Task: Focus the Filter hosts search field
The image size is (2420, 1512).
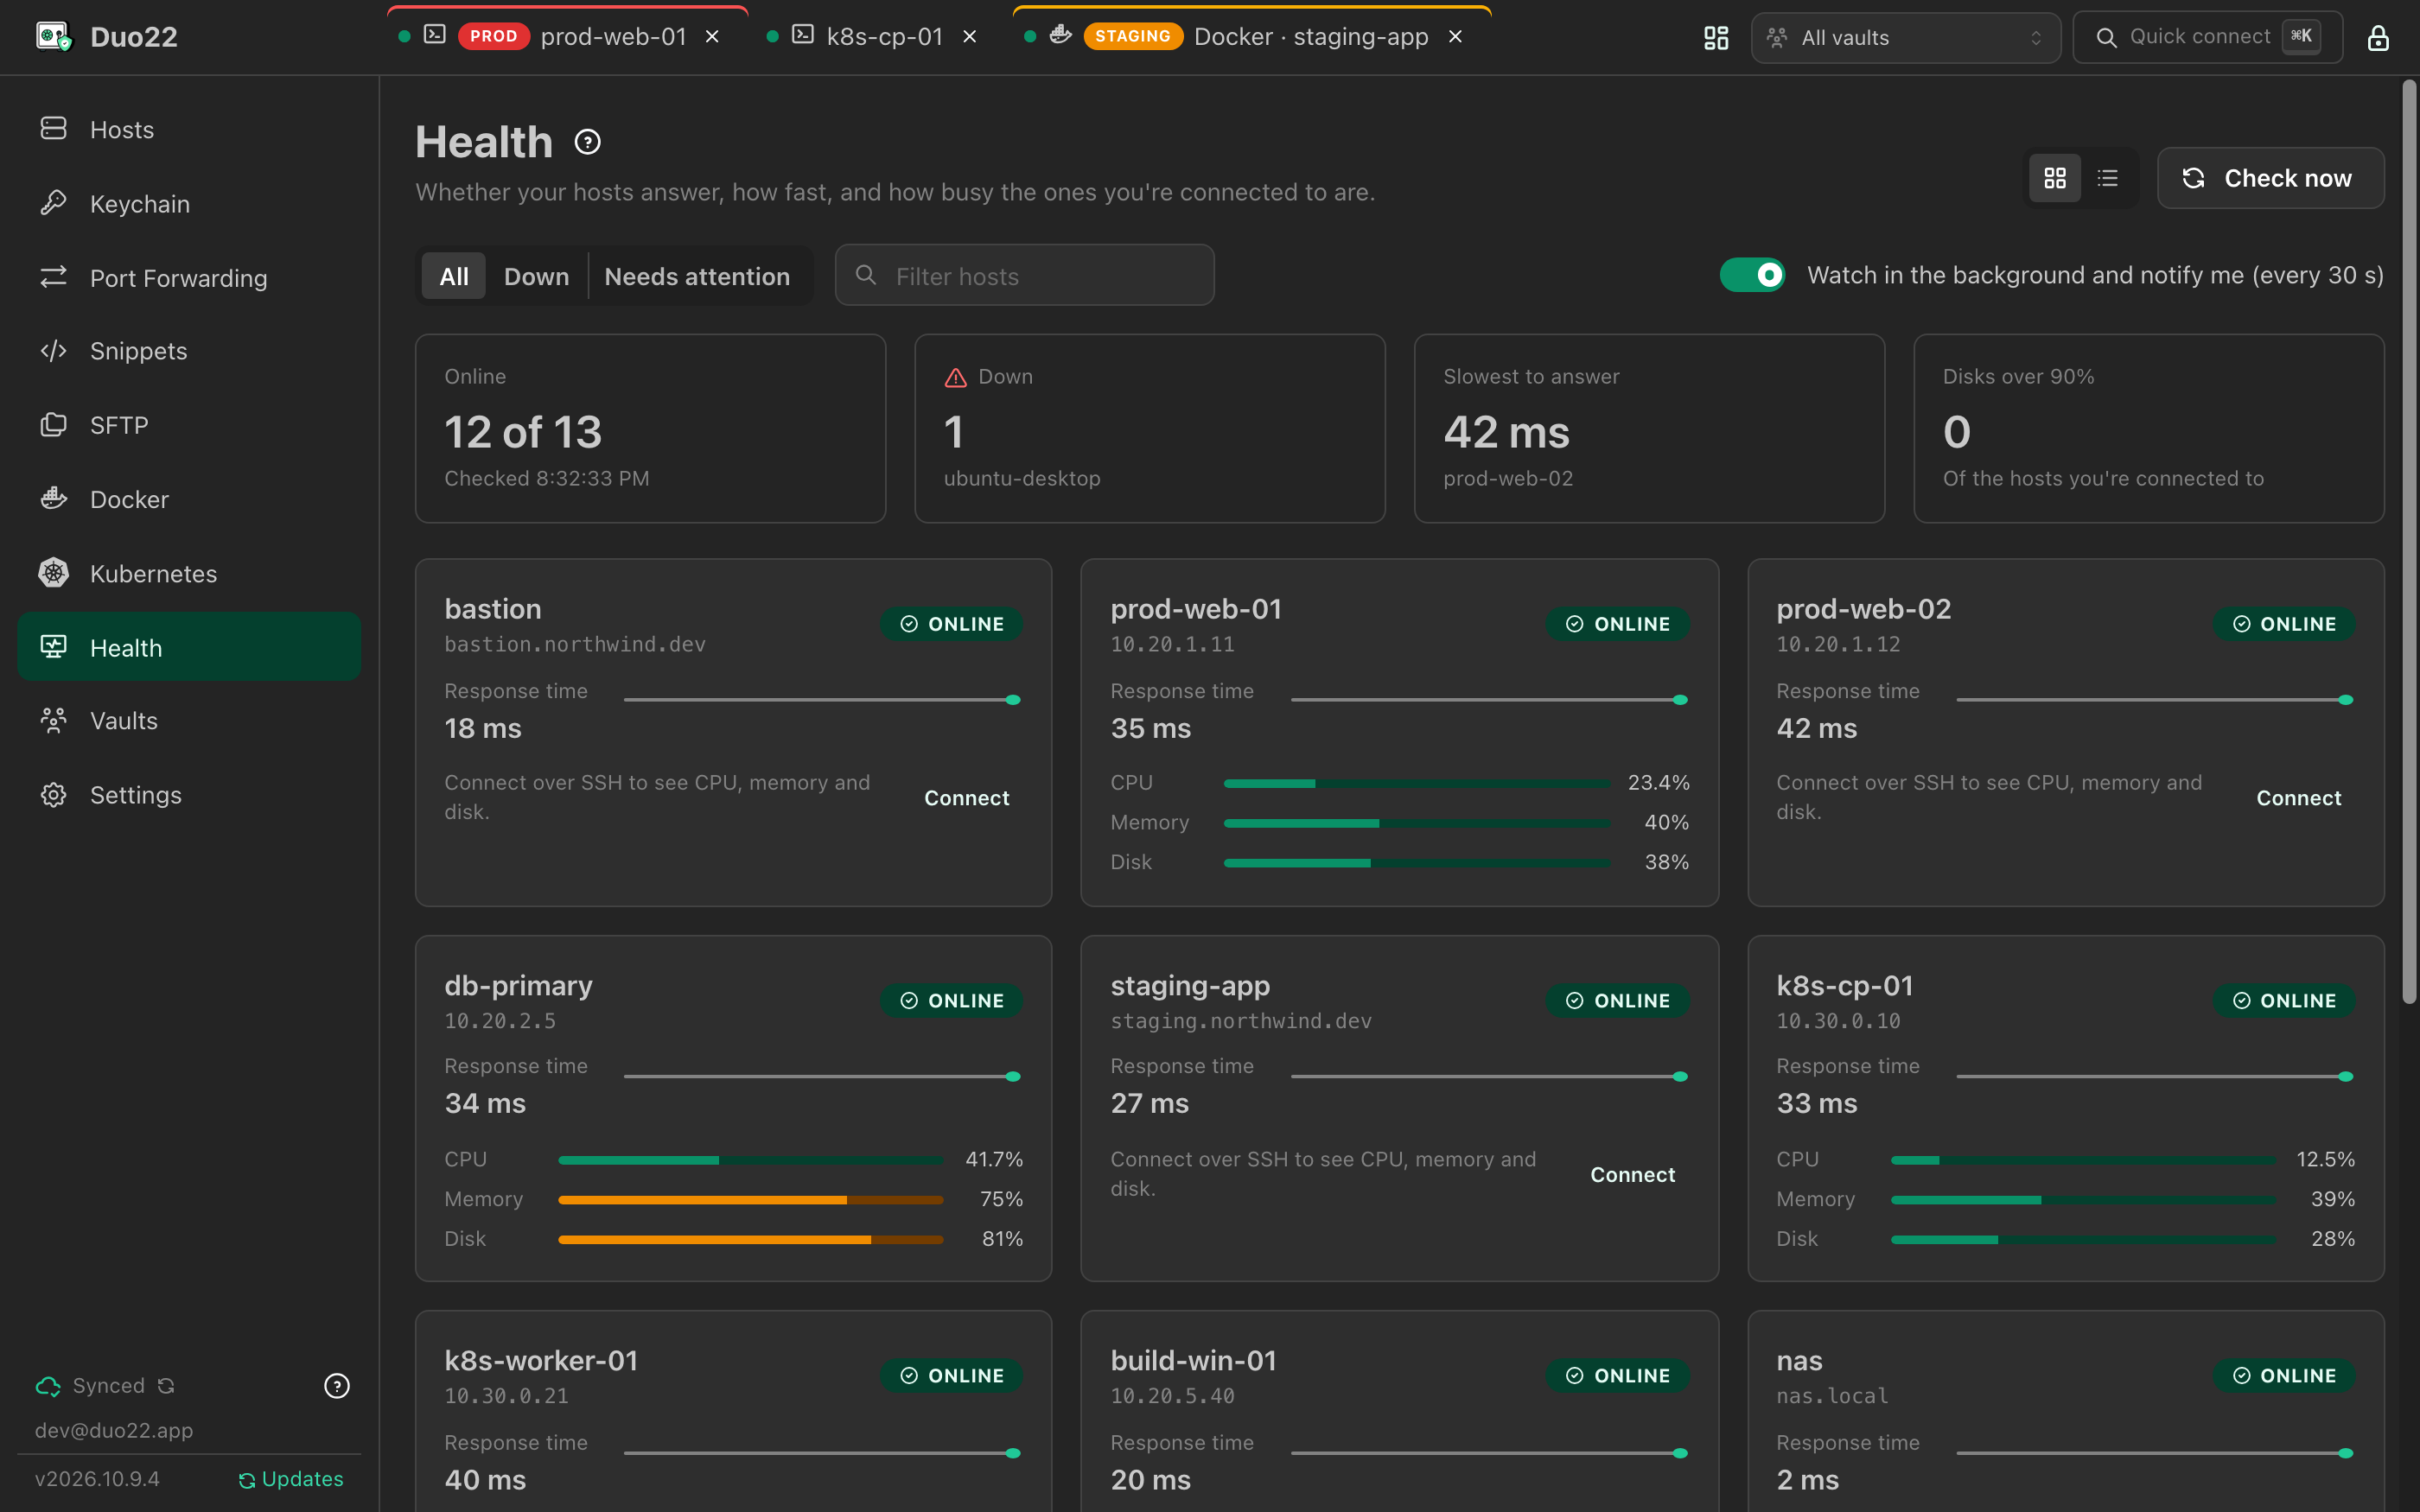Action: click(x=1024, y=275)
